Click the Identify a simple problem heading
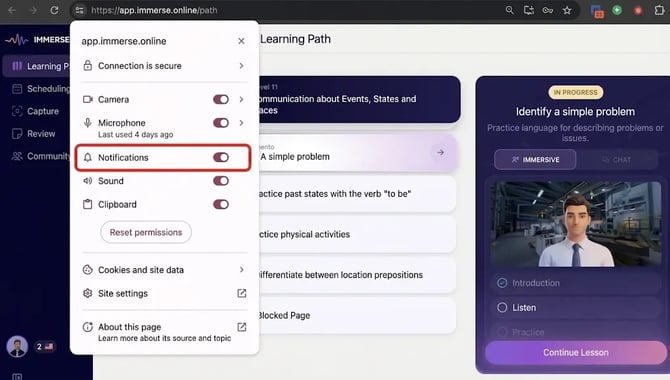This screenshot has width=670, height=380. coord(575,112)
